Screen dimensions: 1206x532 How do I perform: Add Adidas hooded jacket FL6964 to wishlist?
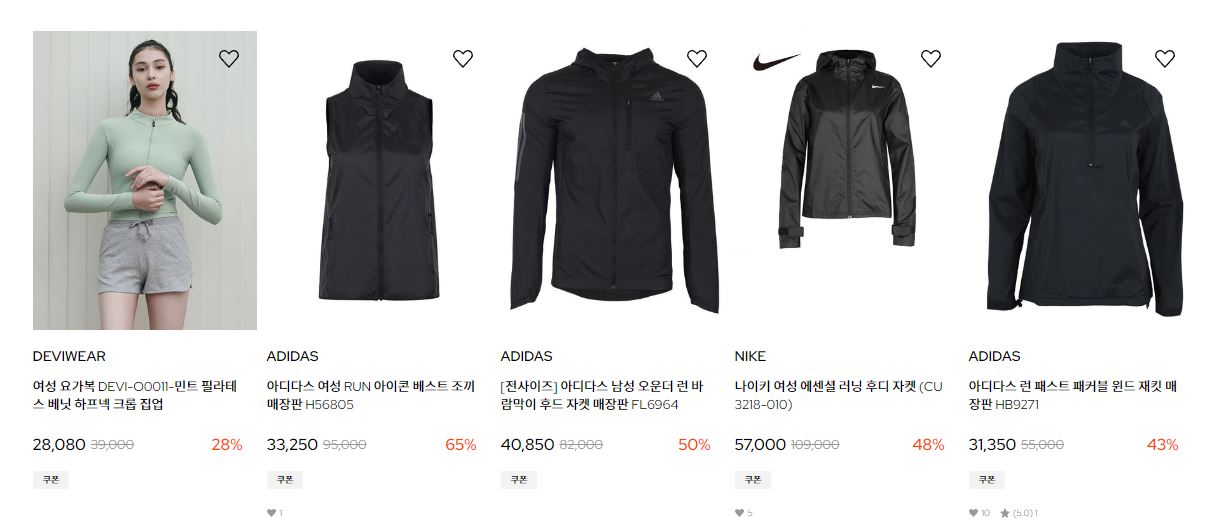(697, 58)
